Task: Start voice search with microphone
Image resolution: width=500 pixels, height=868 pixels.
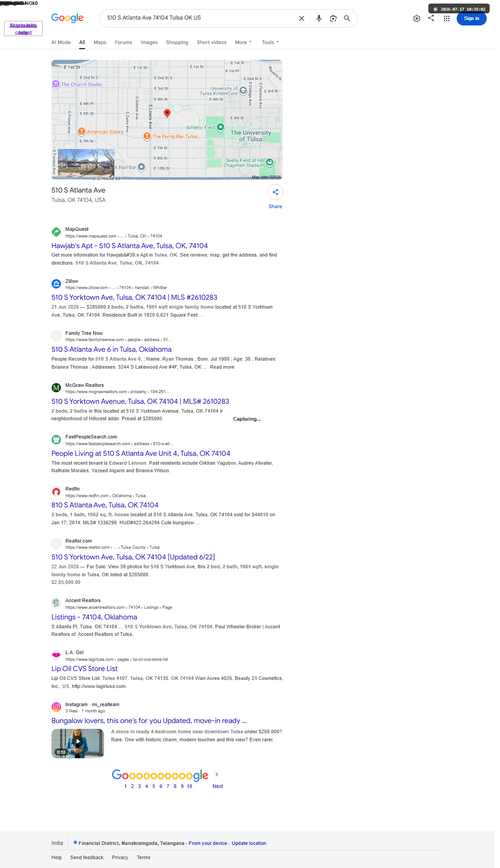Action: 318,18
